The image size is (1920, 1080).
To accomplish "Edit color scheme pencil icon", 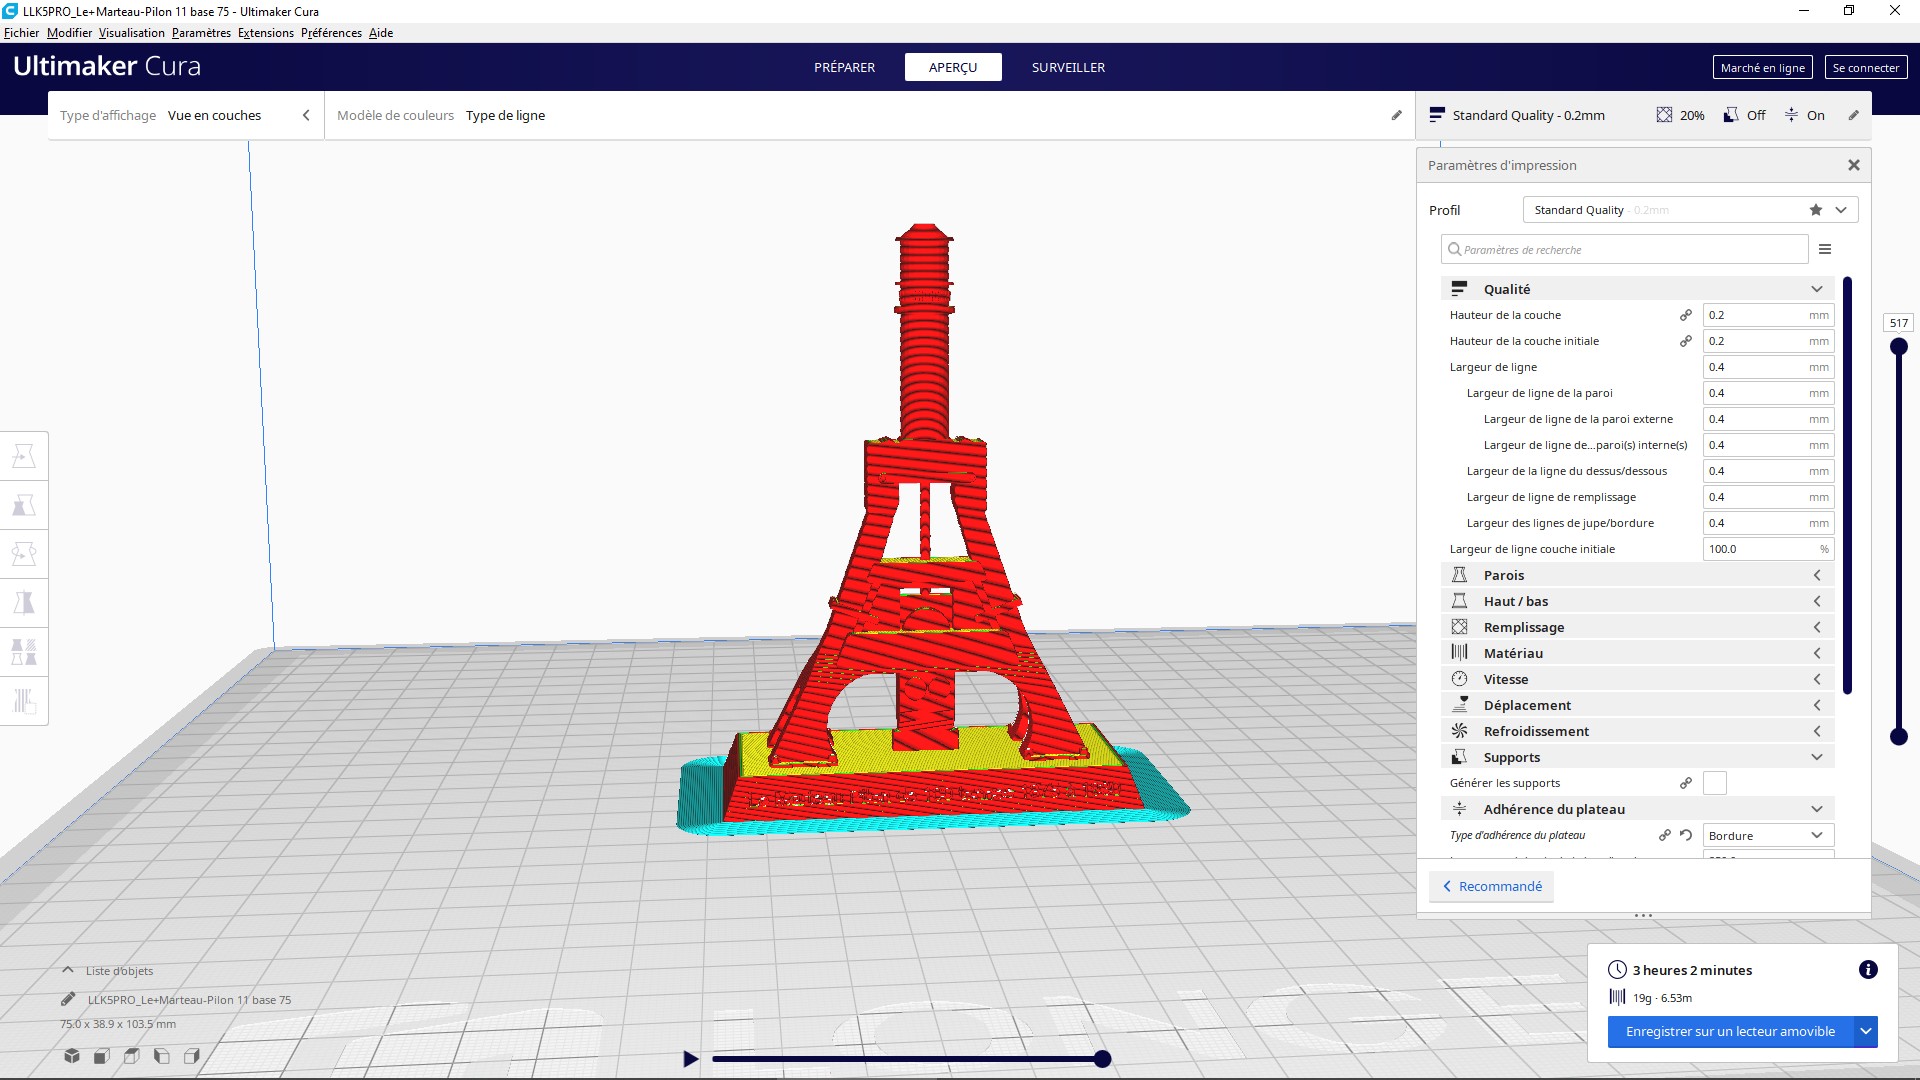I will (x=1397, y=115).
